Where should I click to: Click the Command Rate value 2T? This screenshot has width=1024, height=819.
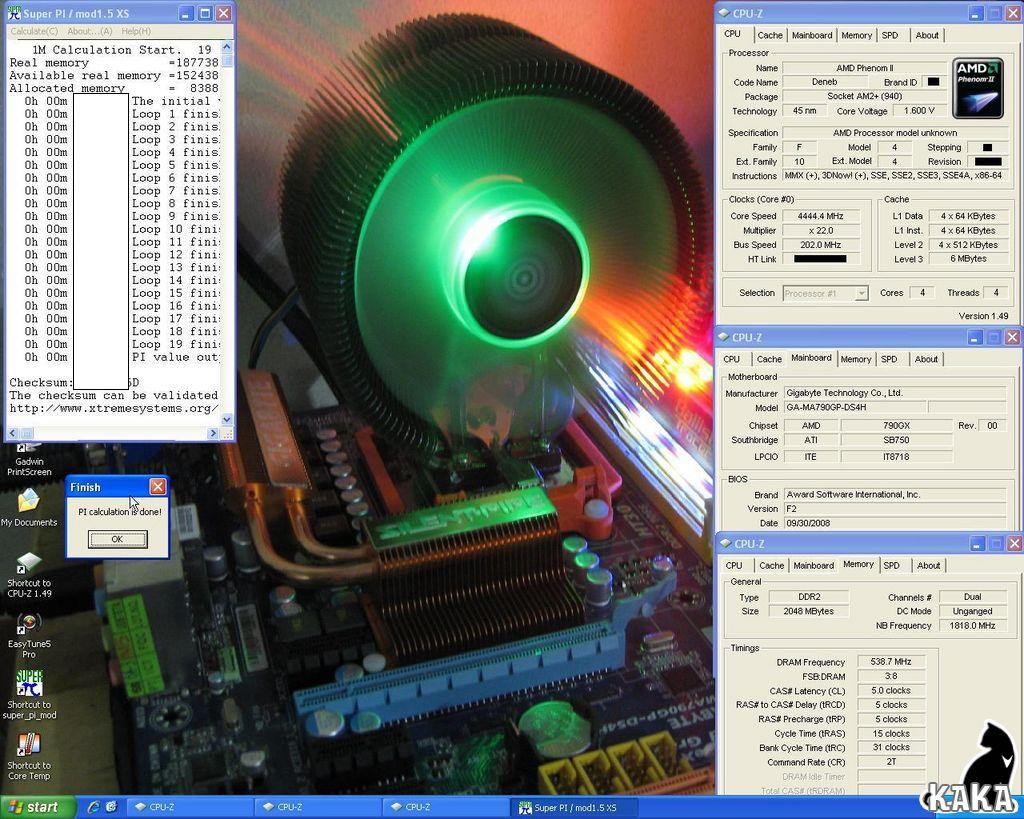coord(891,762)
